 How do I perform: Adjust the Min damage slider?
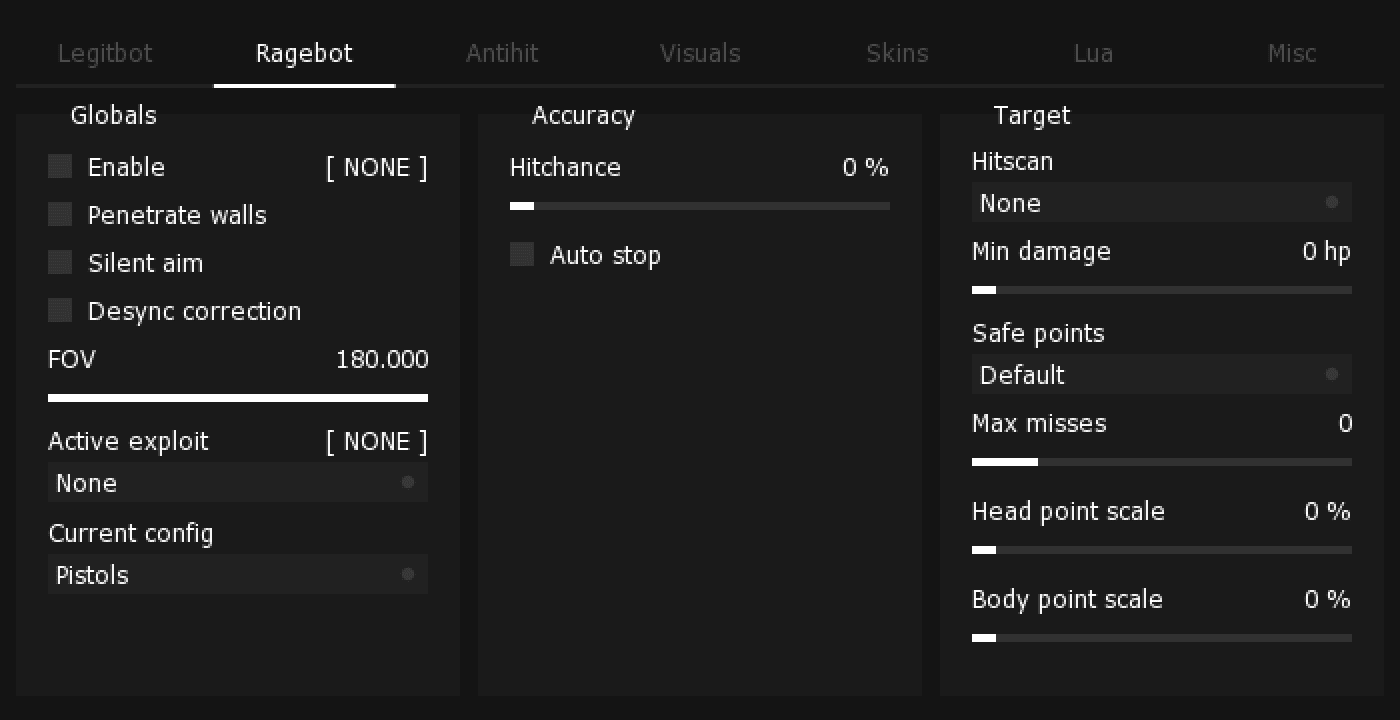pos(1162,290)
